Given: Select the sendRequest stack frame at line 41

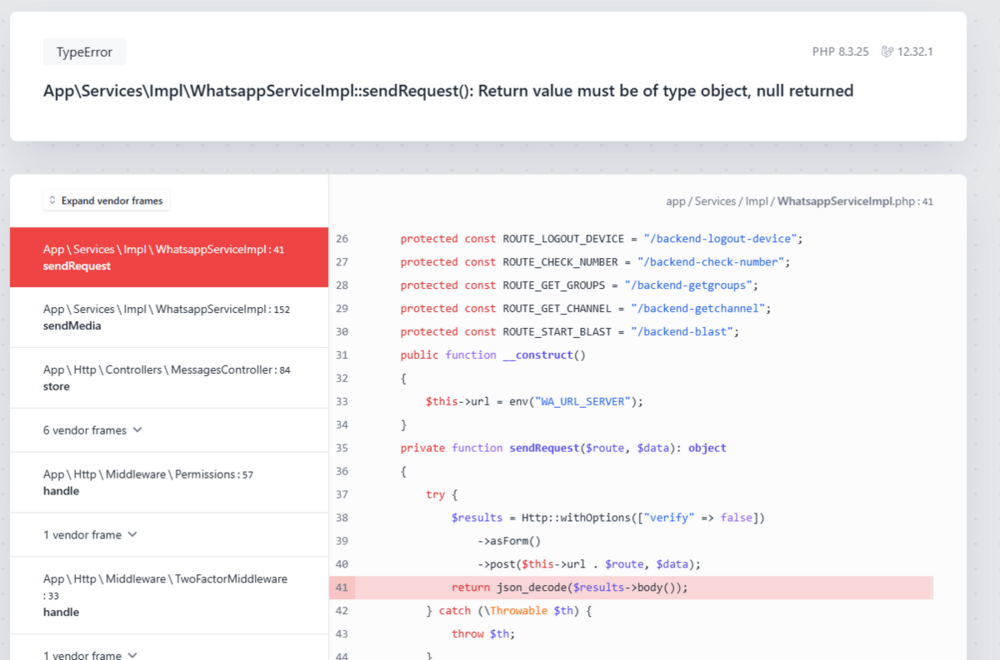Looking at the screenshot, I should (168, 257).
